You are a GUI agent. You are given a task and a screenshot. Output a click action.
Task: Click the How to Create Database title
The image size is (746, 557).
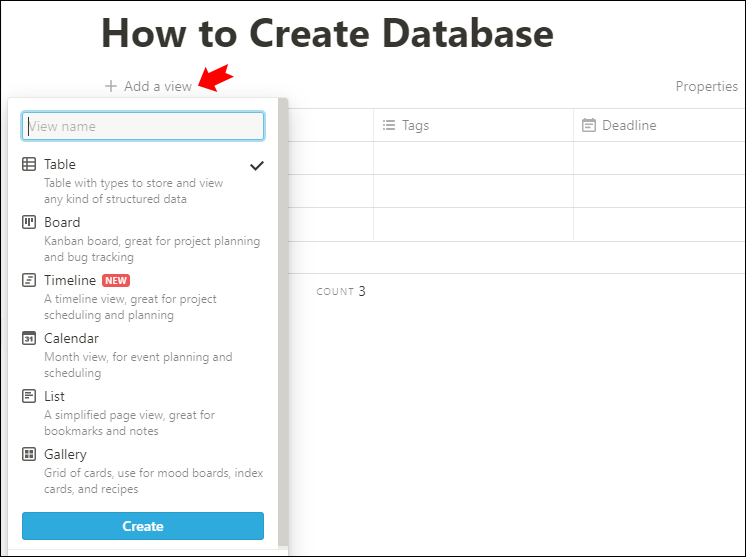coord(327,33)
